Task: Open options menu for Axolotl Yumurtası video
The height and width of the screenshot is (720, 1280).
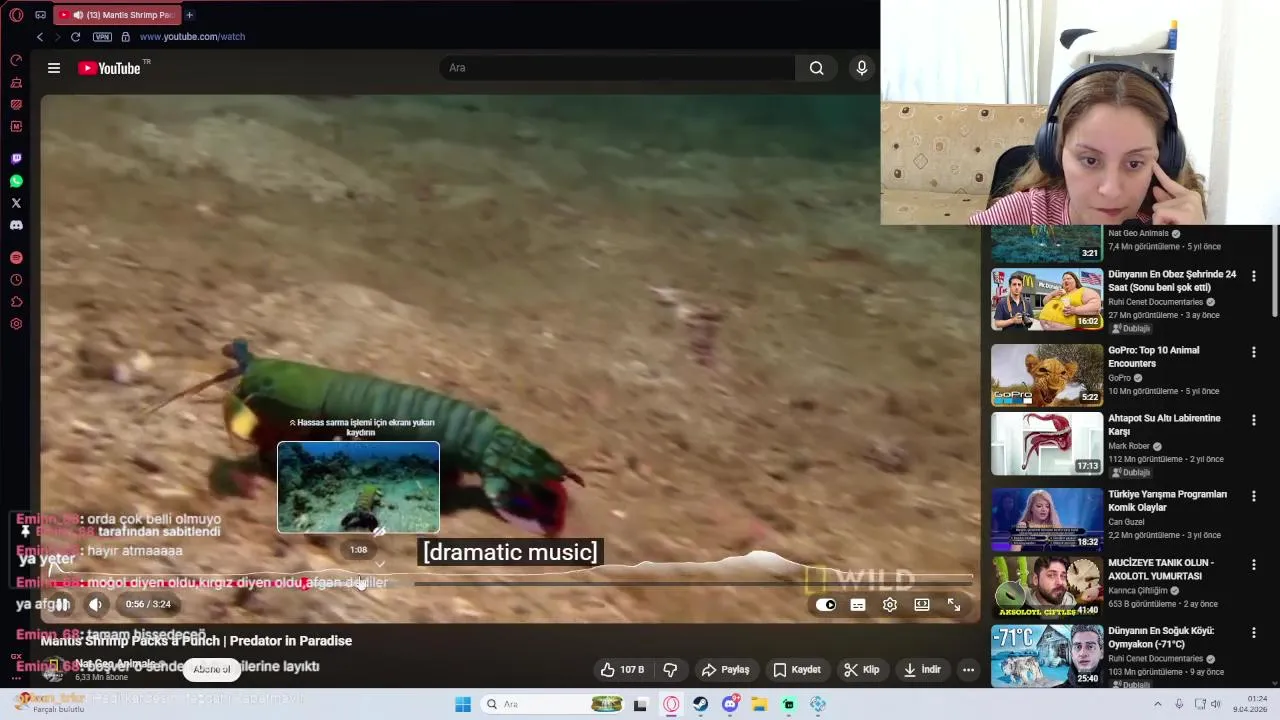Action: point(1254,564)
